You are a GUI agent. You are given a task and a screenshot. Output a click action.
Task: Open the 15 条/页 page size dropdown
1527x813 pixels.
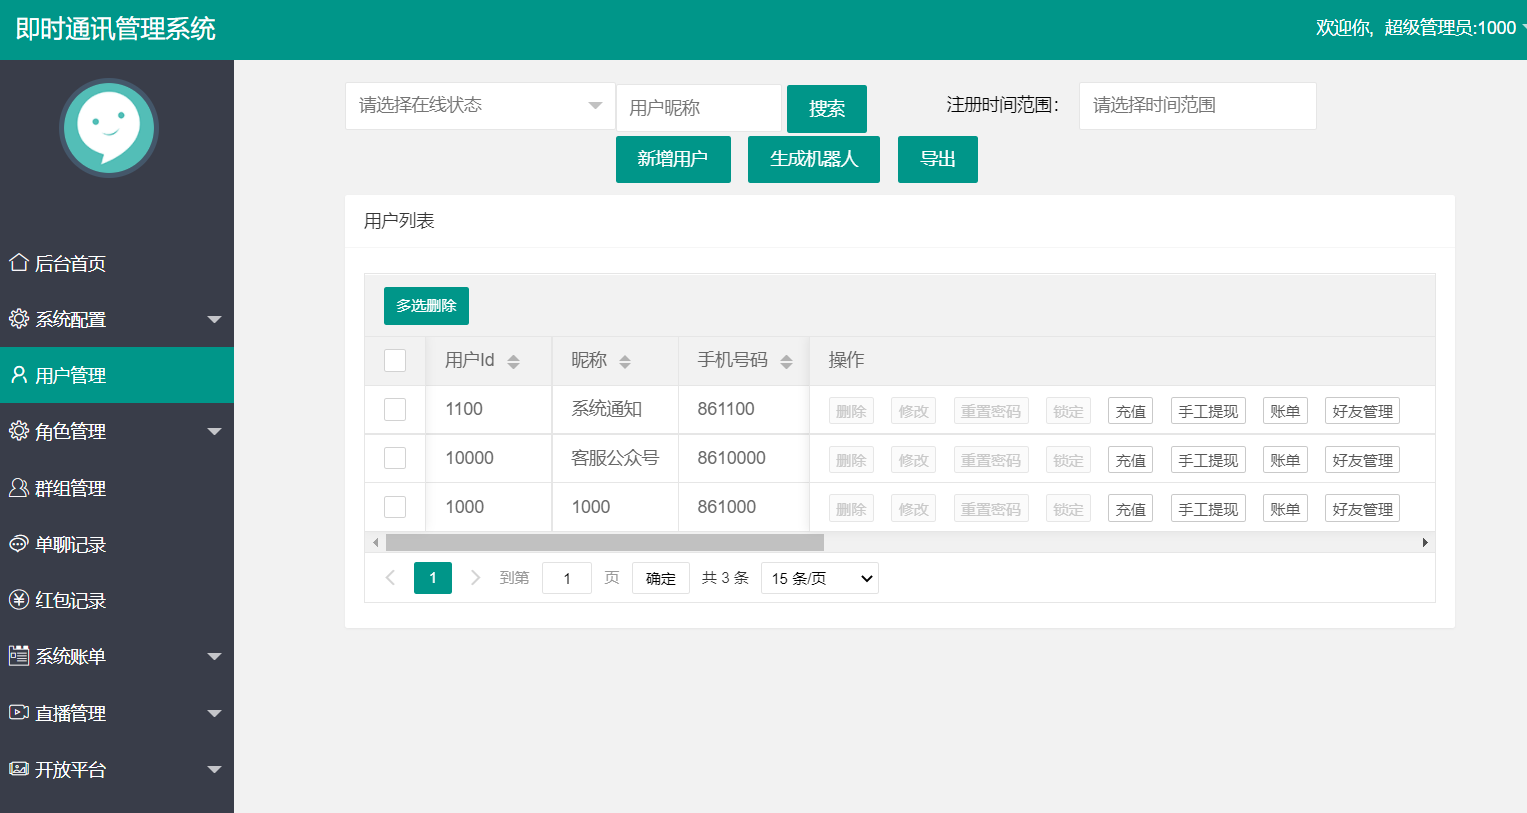(x=820, y=578)
